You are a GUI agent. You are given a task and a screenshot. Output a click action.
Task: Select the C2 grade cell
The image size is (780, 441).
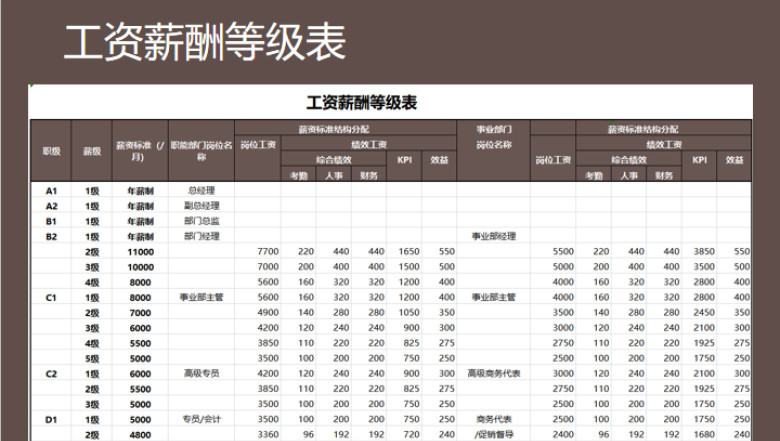pyautogui.click(x=51, y=374)
